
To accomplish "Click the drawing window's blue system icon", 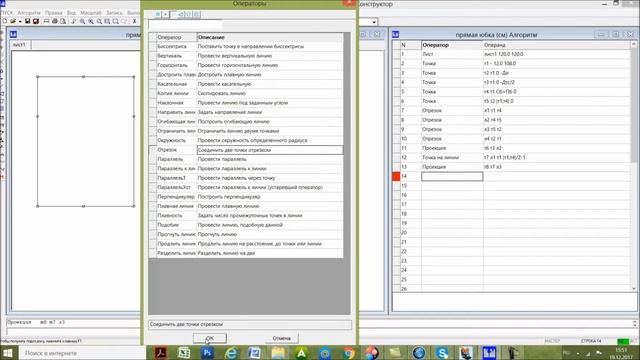I will pos(13,34).
